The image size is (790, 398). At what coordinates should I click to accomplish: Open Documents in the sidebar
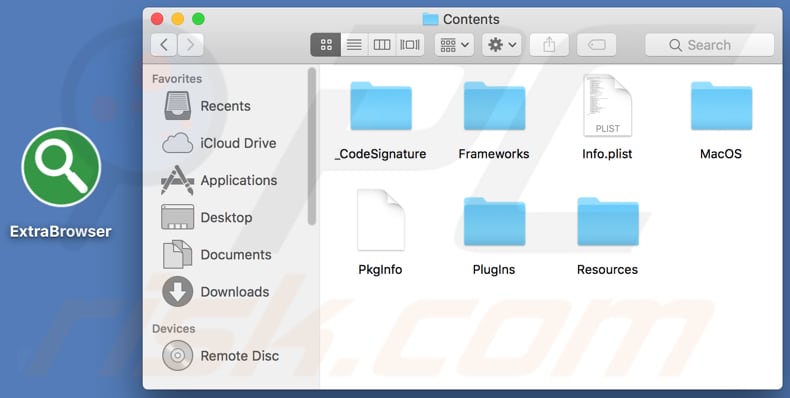[236, 254]
